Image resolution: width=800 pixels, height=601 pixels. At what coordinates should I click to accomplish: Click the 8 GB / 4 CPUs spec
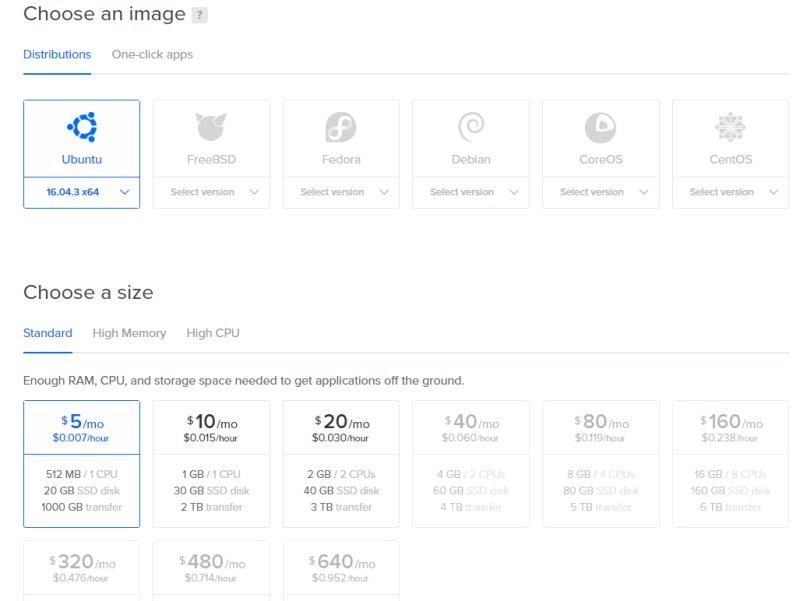pos(601,474)
